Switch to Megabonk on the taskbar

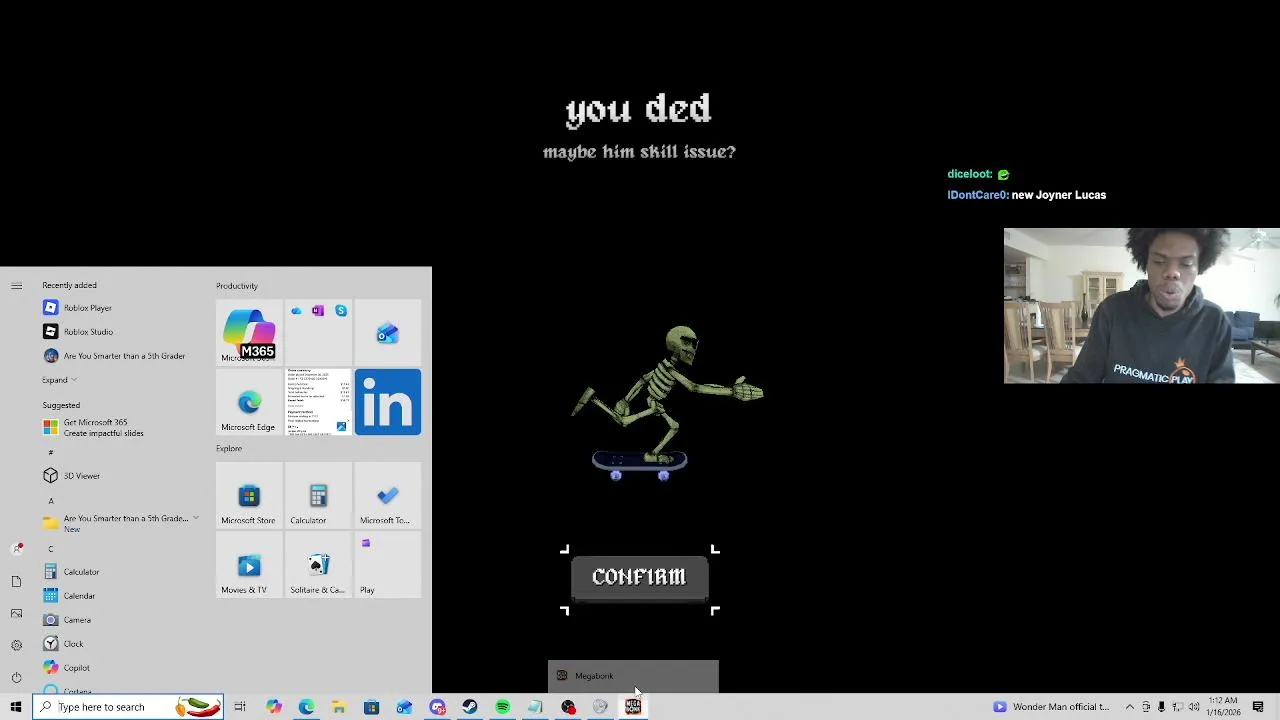tap(633, 707)
